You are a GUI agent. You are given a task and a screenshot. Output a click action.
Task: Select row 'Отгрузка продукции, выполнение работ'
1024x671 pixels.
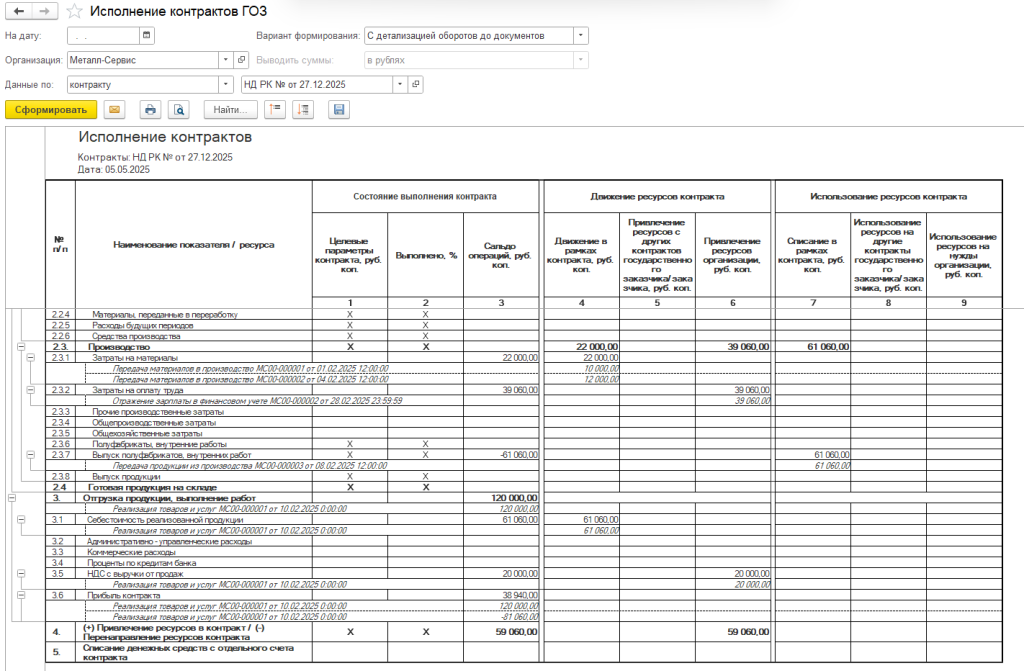pos(169,498)
